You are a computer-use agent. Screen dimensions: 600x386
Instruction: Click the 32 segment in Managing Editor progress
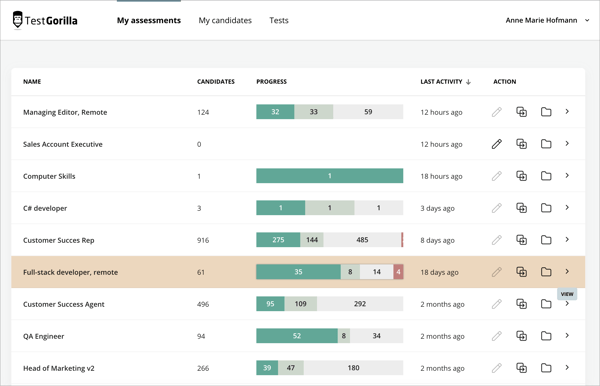click(x=275, y=112)
